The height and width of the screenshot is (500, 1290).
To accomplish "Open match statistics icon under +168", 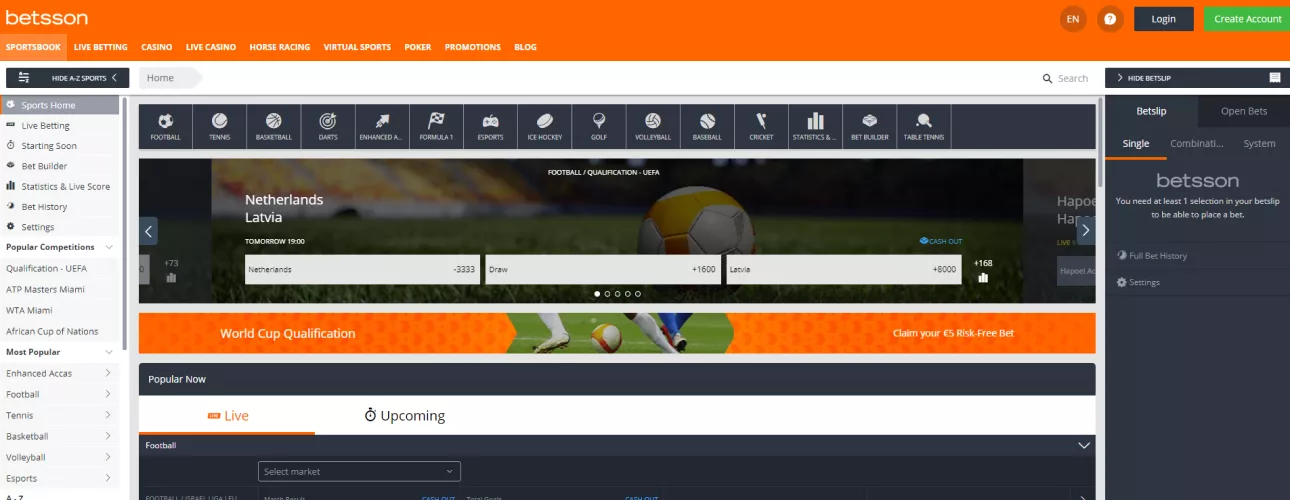I will tap(983, 278).
